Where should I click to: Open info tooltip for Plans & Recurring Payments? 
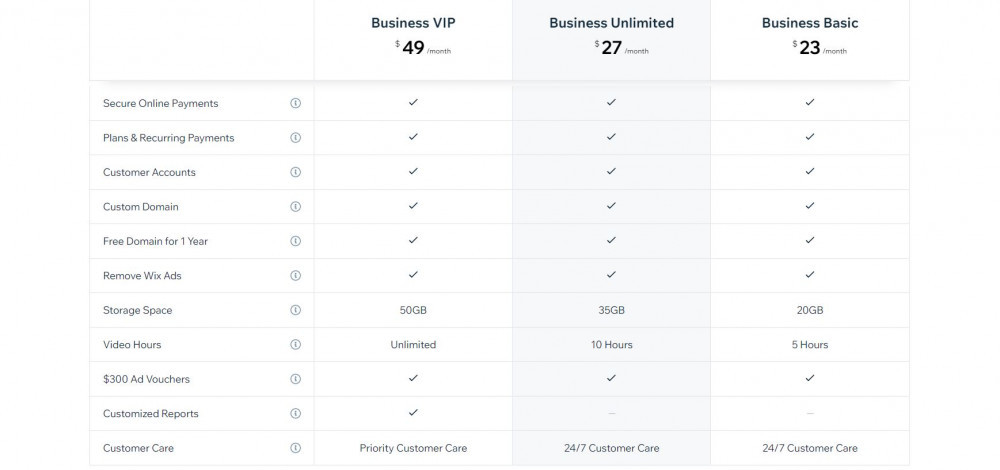coord(295,138)
